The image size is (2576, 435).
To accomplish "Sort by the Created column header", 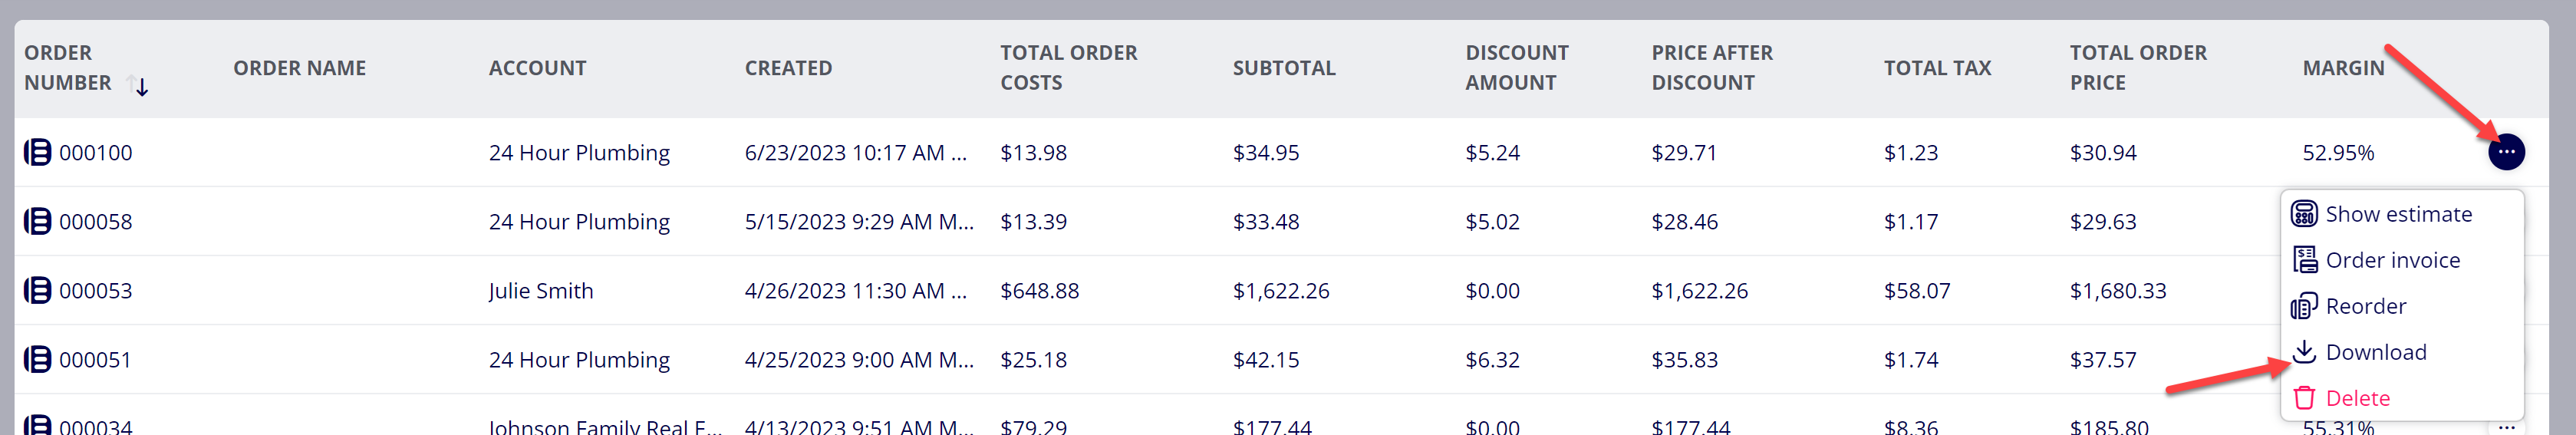I will pyautogui.click(x=788, y=68).
